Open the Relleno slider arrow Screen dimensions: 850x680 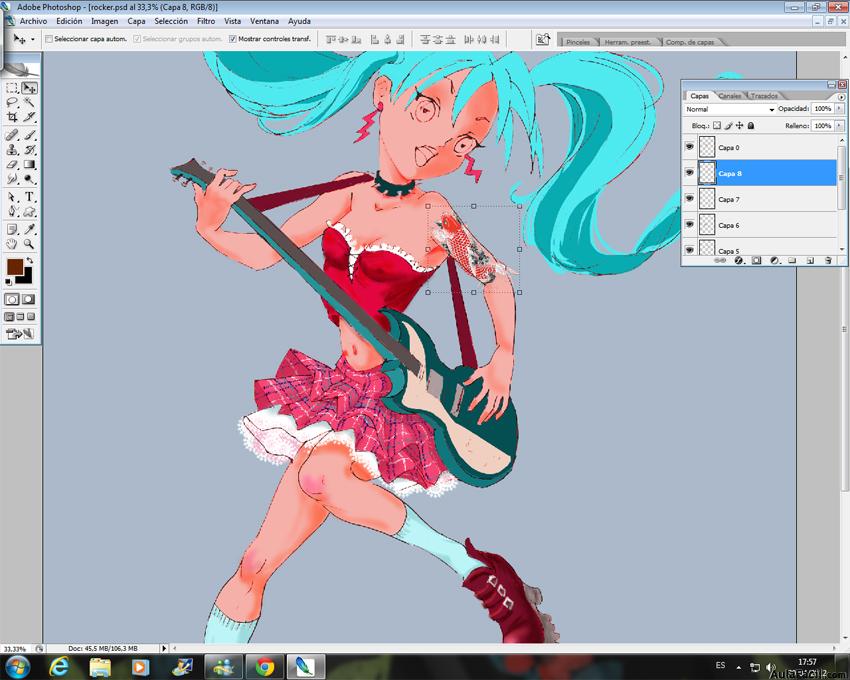point(840,126)
